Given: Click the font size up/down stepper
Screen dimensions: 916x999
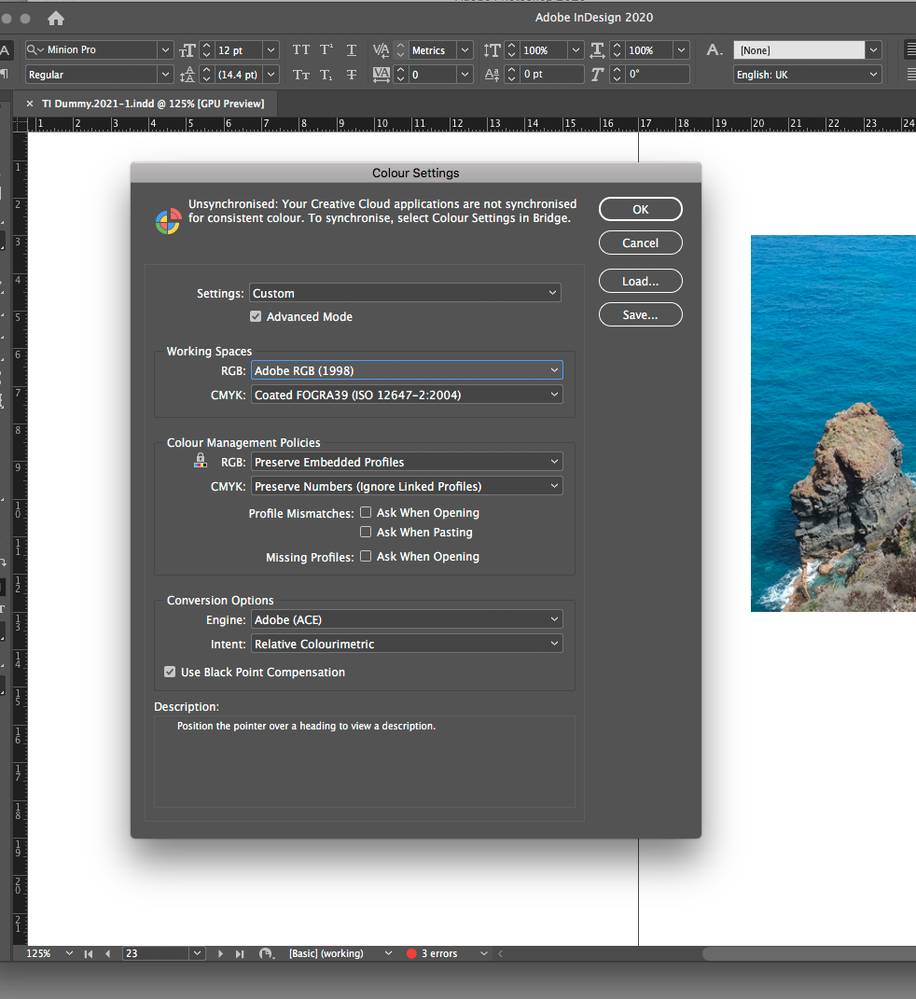Looking at the screenshot, I should click(206, 50).
